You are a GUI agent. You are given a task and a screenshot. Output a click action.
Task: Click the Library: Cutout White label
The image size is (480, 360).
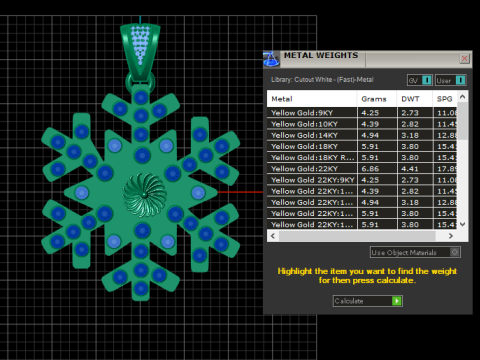tap(322, 80)
